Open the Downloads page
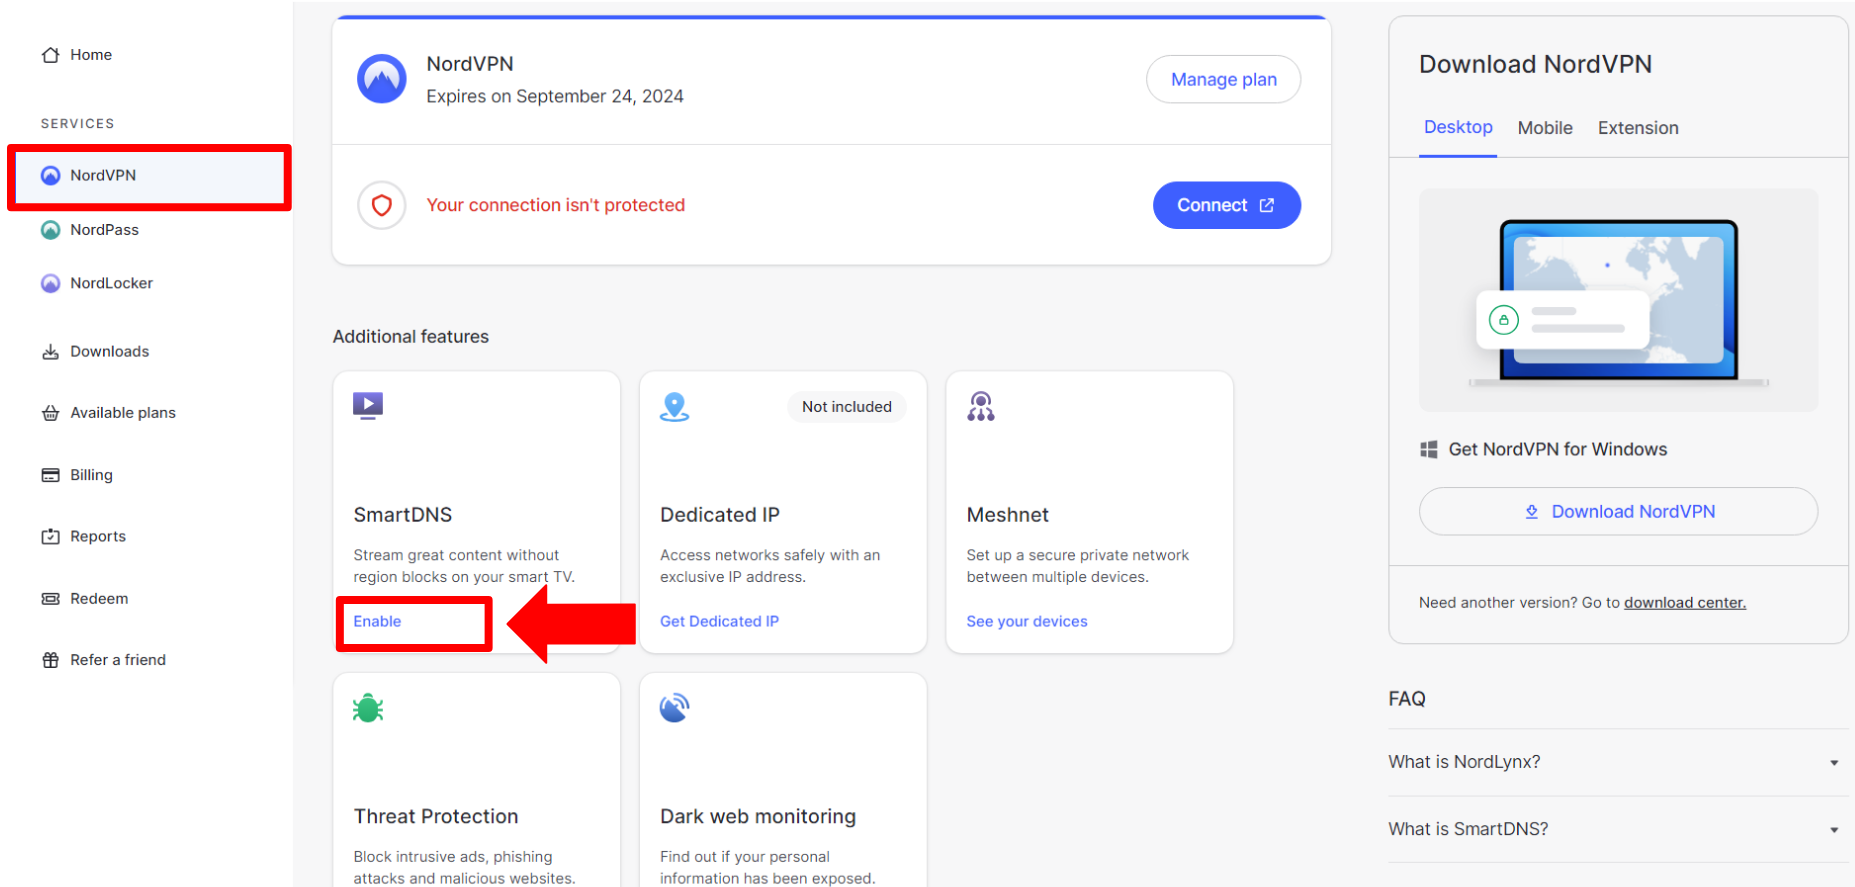Viewport: 1855px width, 887px height. coord(109,352)
